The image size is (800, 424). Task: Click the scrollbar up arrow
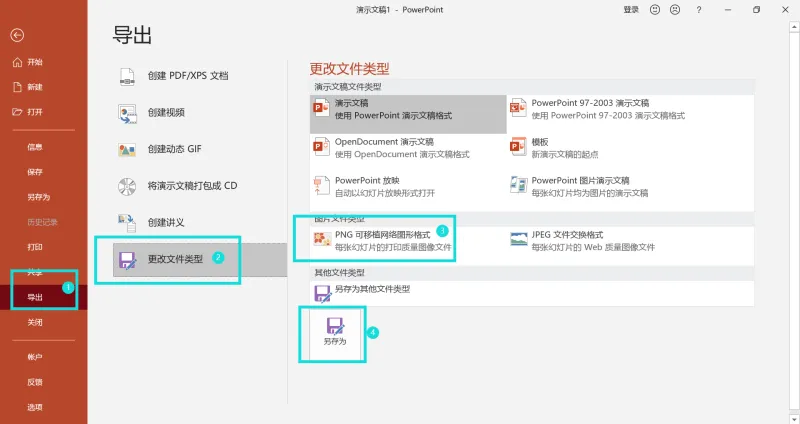point(794,27)
